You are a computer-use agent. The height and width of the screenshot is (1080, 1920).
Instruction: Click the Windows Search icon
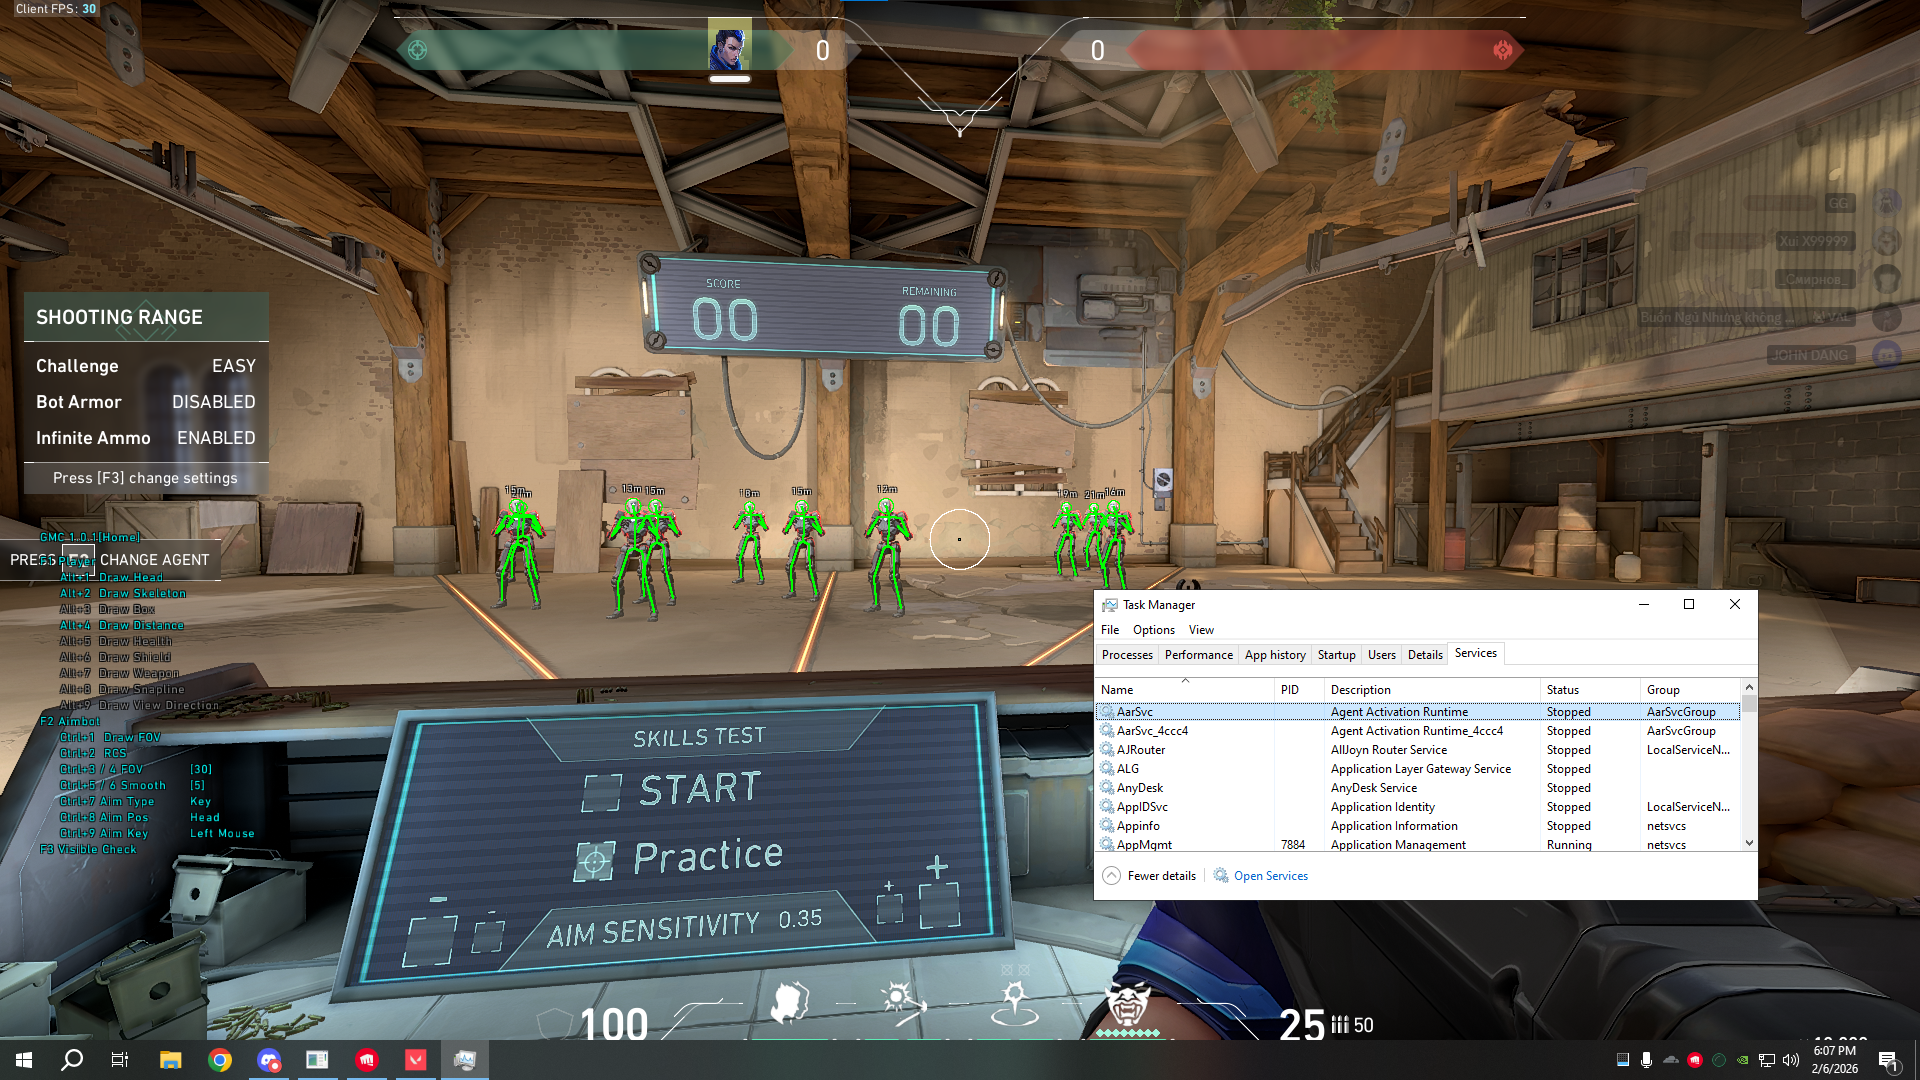click(x=70, y=1059)
